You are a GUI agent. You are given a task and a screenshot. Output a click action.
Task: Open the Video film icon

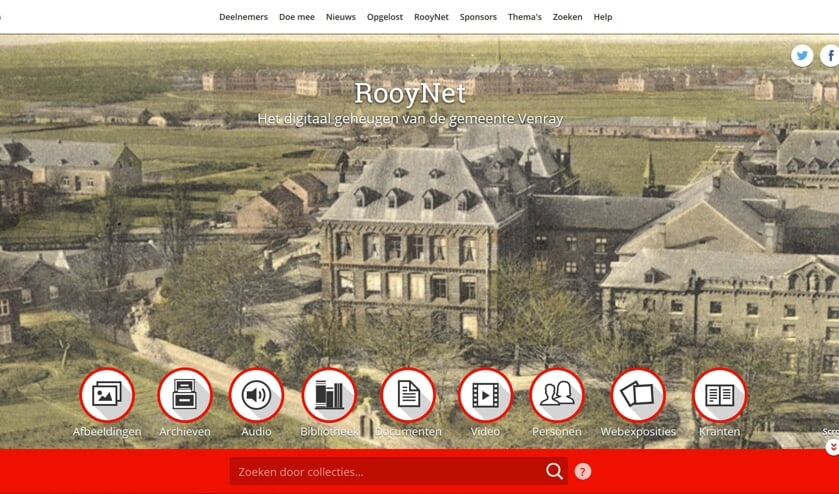[x=485, y=396]
